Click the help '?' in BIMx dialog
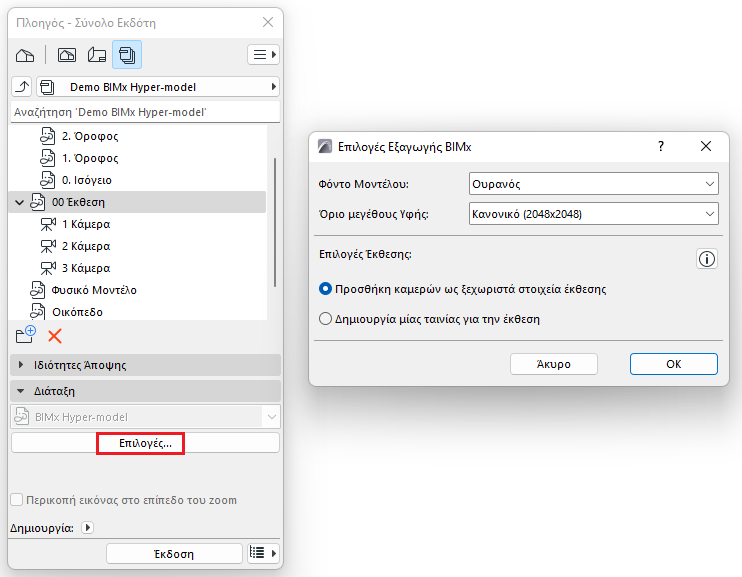Viewport: 742px width, 577px height. point(661,147)
